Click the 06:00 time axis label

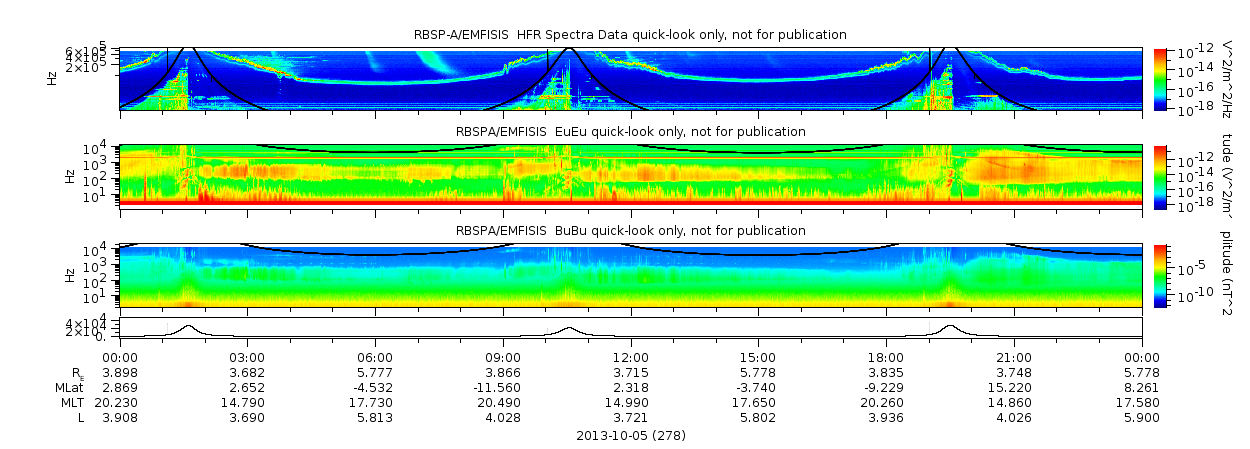pos(375,357)
